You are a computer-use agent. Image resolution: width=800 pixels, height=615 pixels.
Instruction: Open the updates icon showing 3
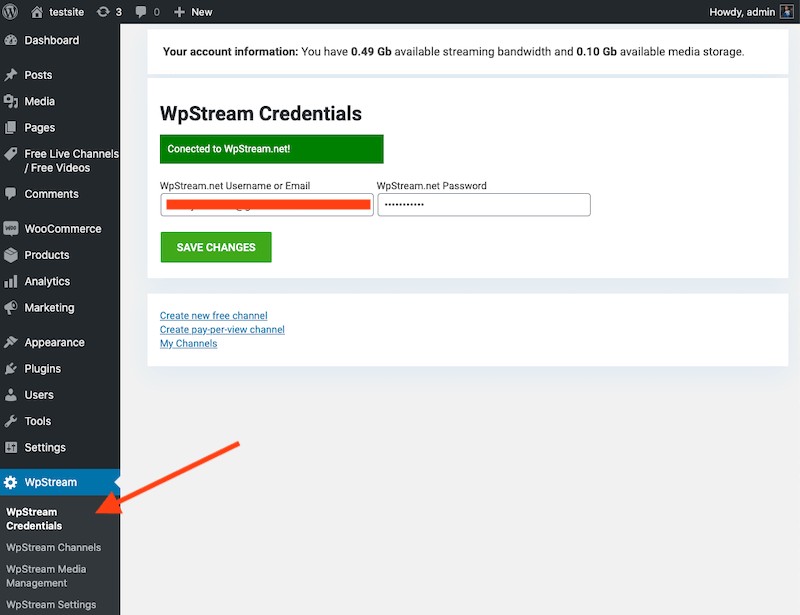pos(103,12)
